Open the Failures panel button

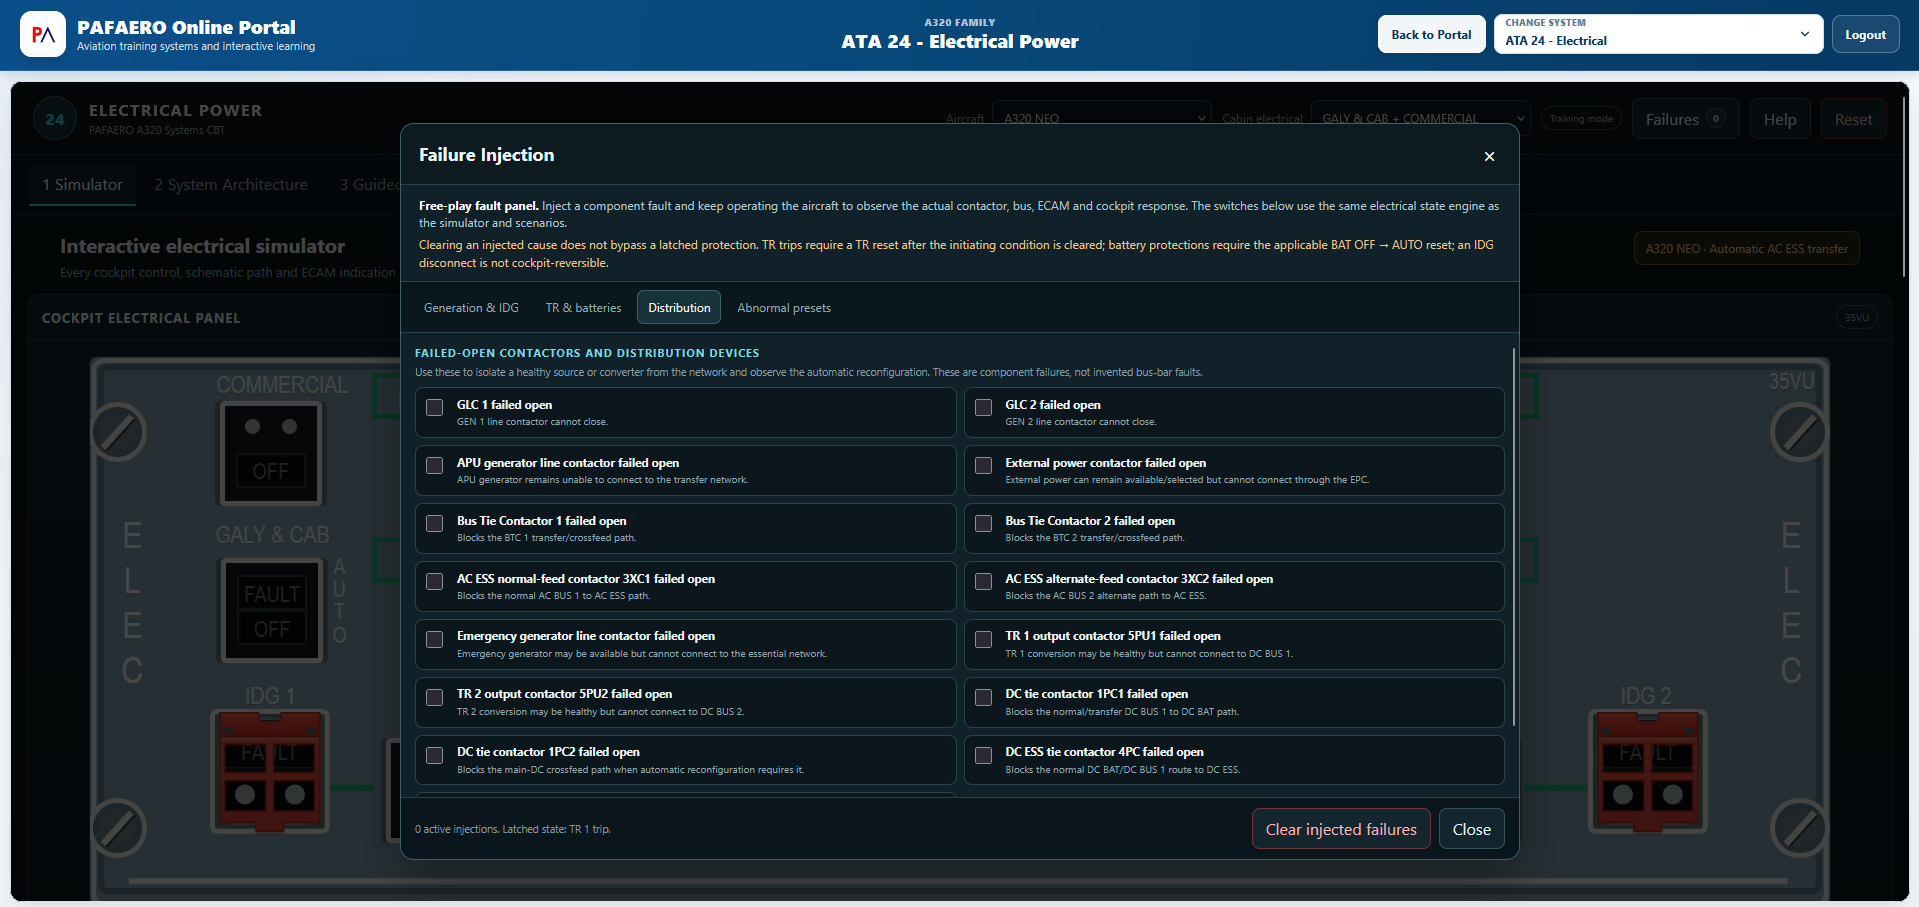[1685, 119]
